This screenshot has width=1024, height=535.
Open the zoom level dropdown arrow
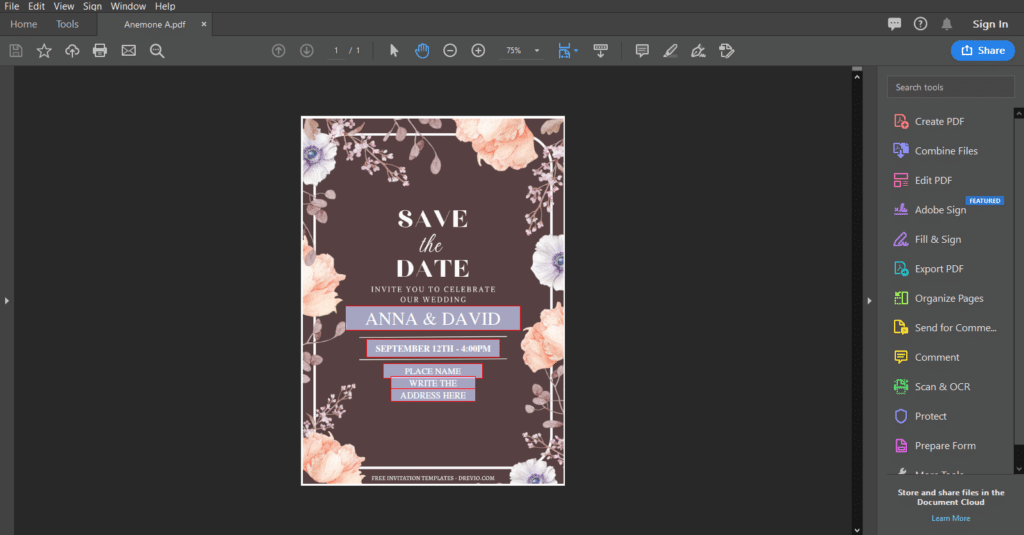tap(537, 50)
